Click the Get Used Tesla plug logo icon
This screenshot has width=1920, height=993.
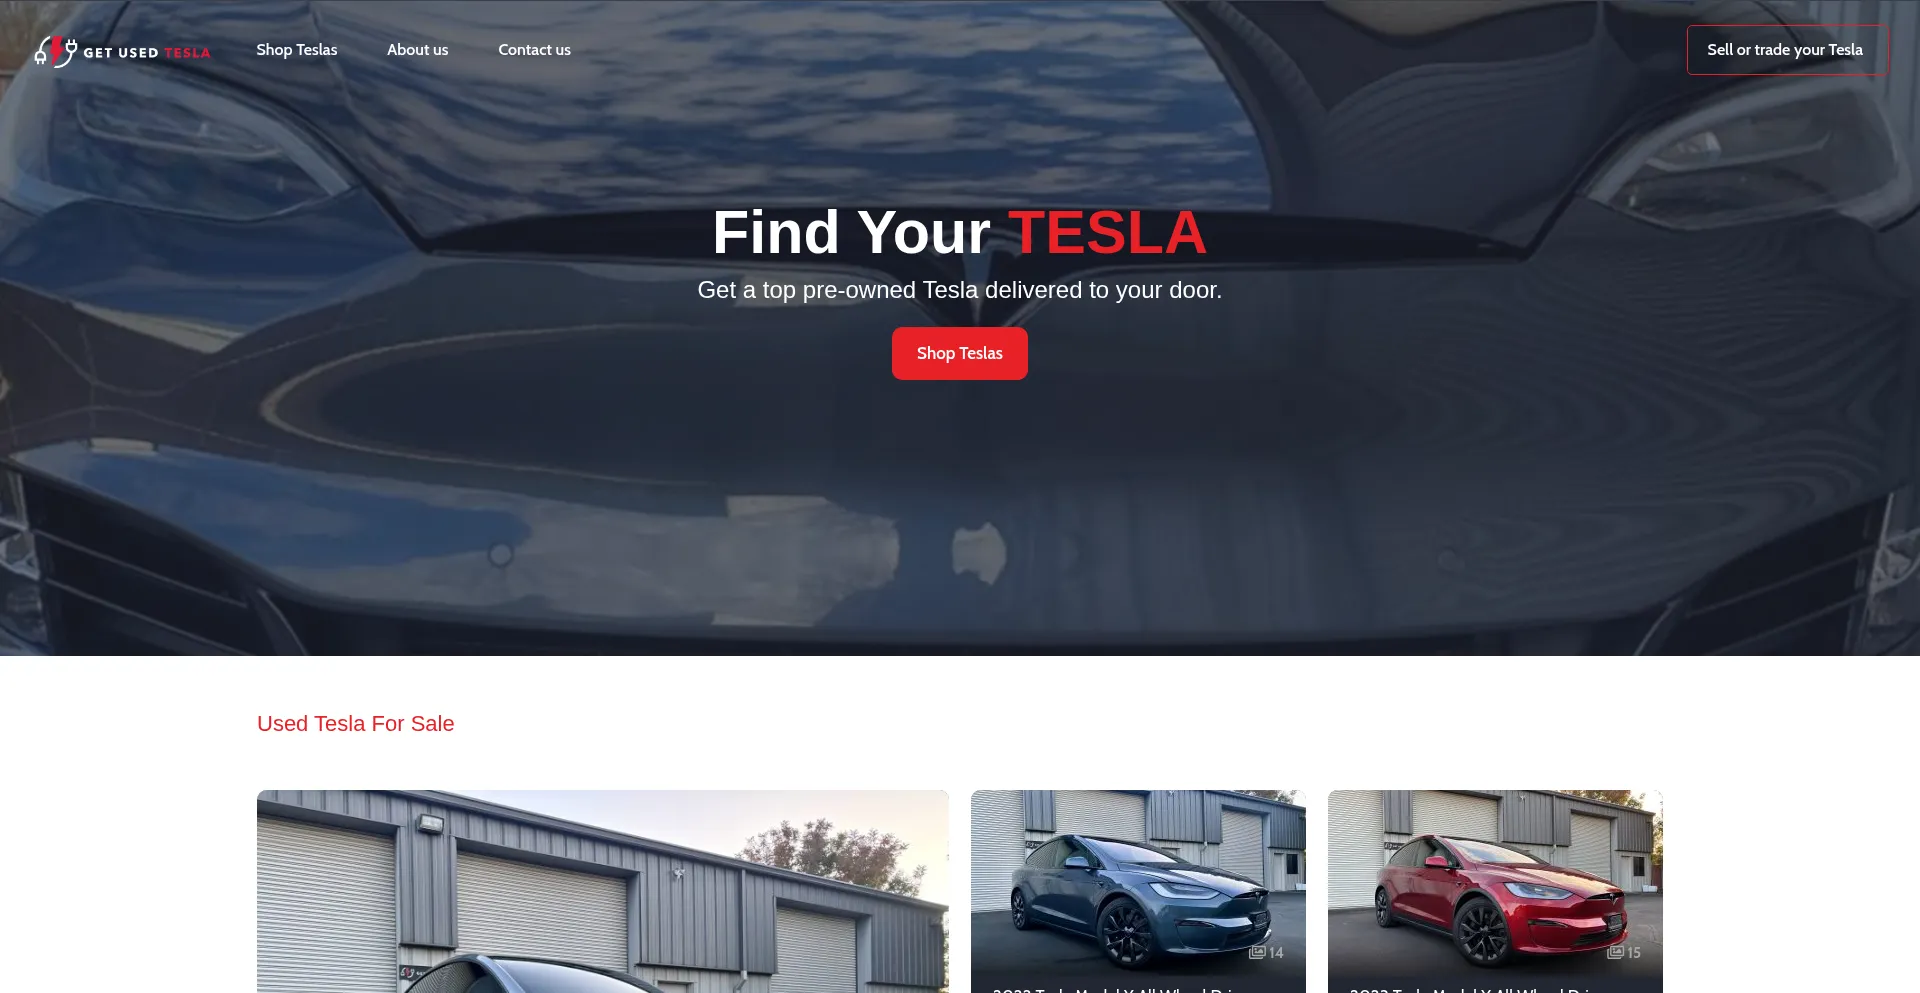[x=56, y=51]
